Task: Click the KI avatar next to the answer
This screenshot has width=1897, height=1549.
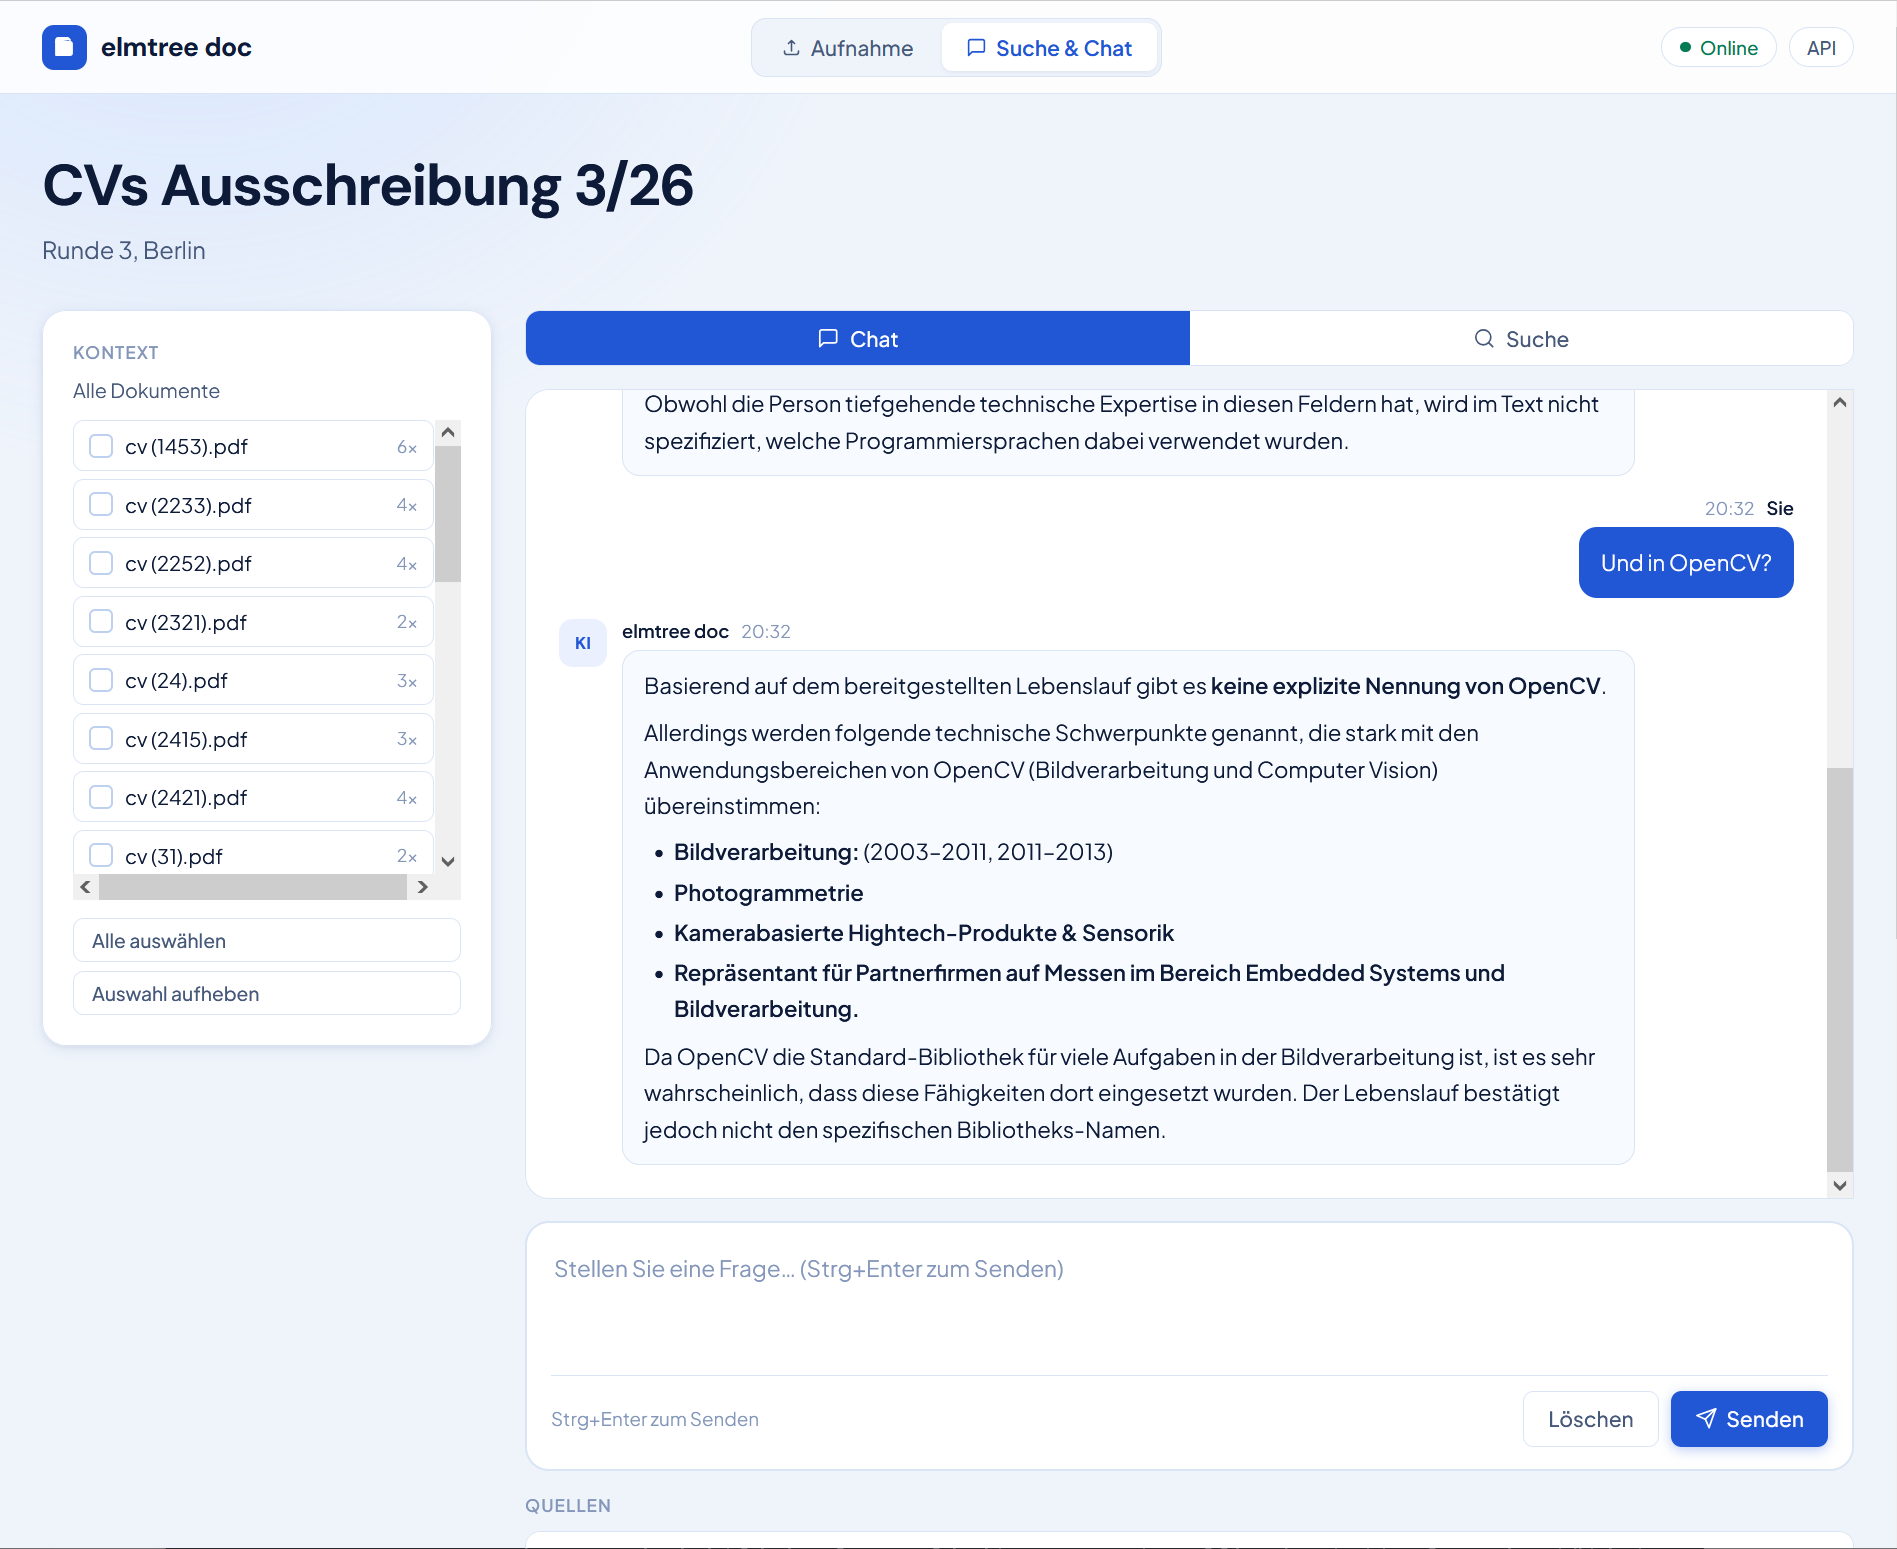Action: (583, 643)
